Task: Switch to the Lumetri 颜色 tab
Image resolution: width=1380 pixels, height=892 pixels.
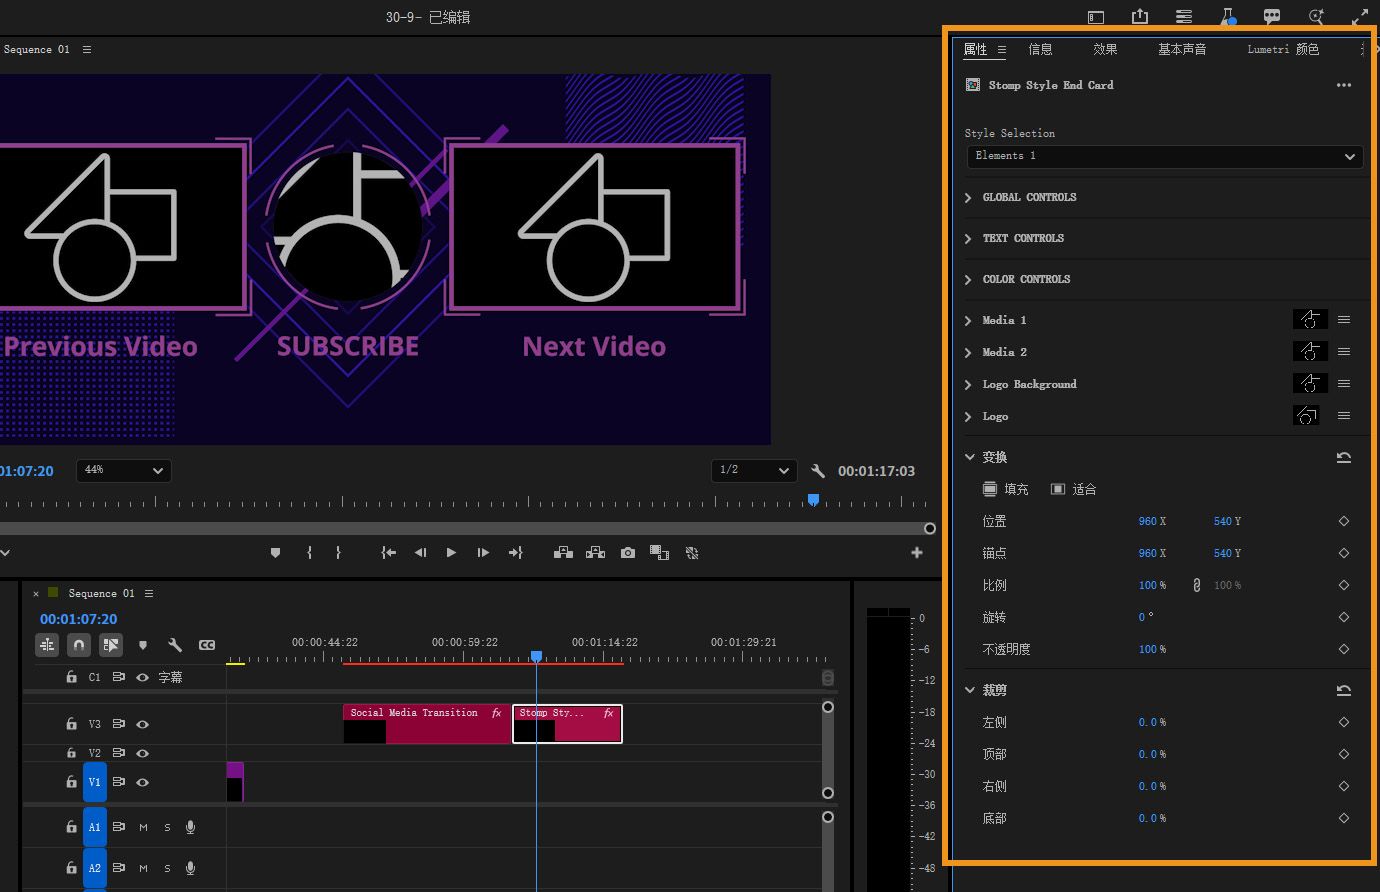Action: point(1282,49)
